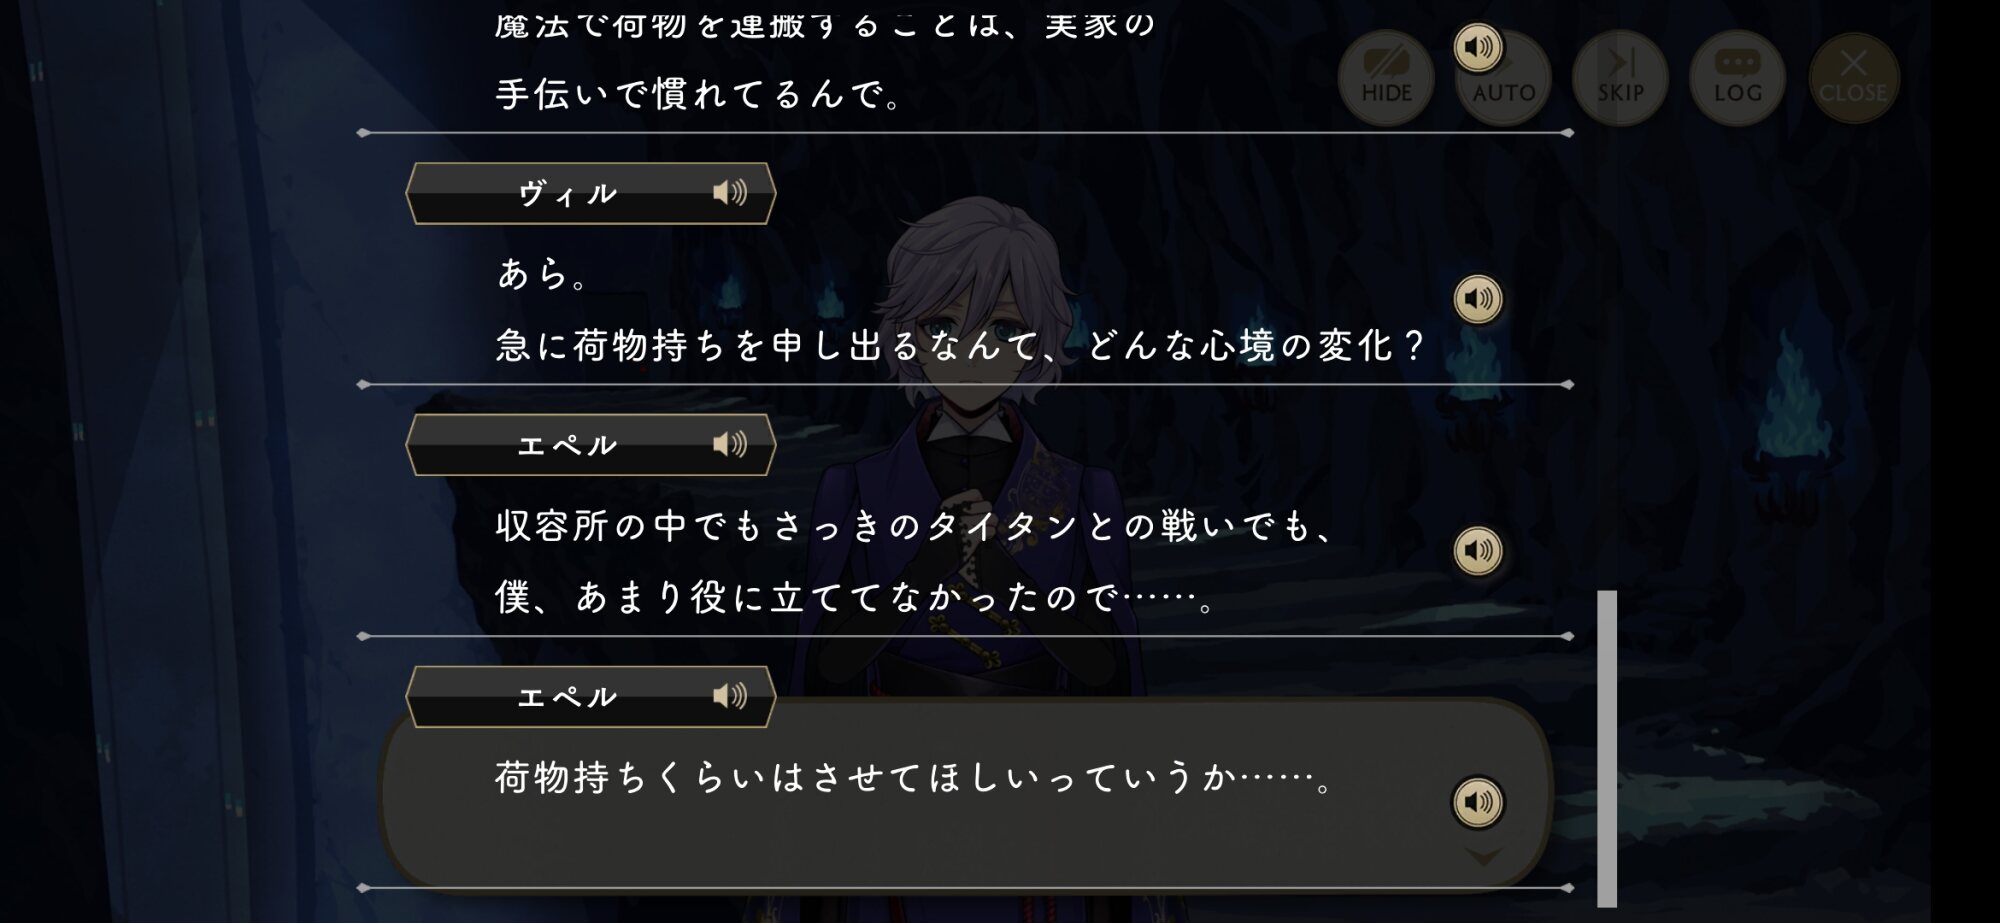Play voice on first エペル name tag

click(x=730, y=444)
